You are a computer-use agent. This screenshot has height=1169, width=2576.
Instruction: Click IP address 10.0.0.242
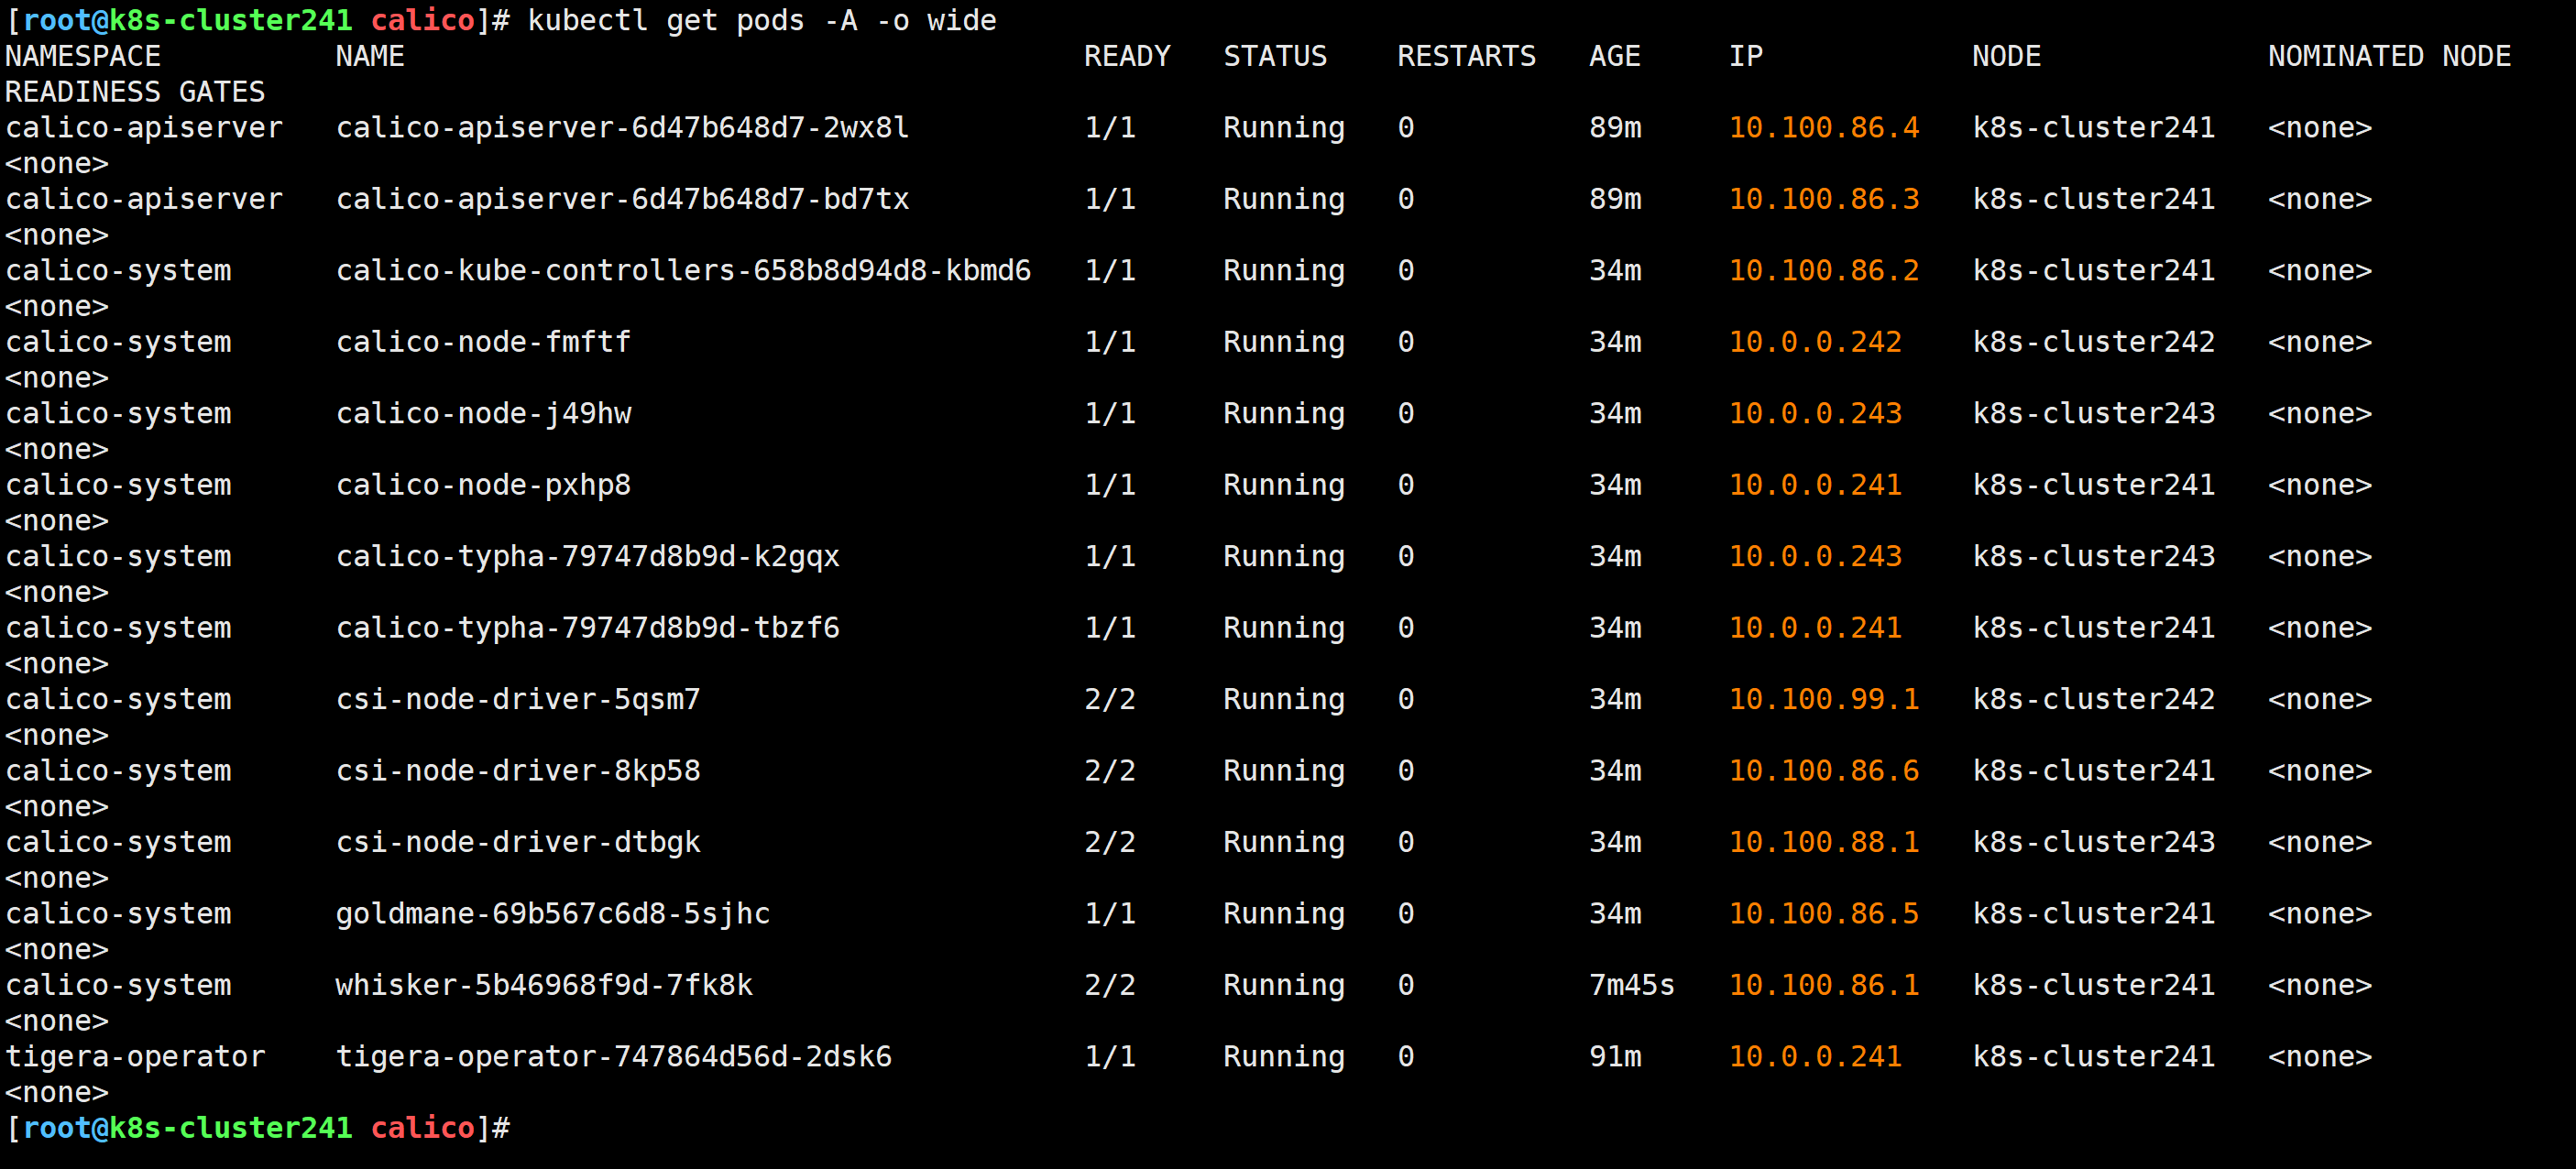(x=1814, y=342)
